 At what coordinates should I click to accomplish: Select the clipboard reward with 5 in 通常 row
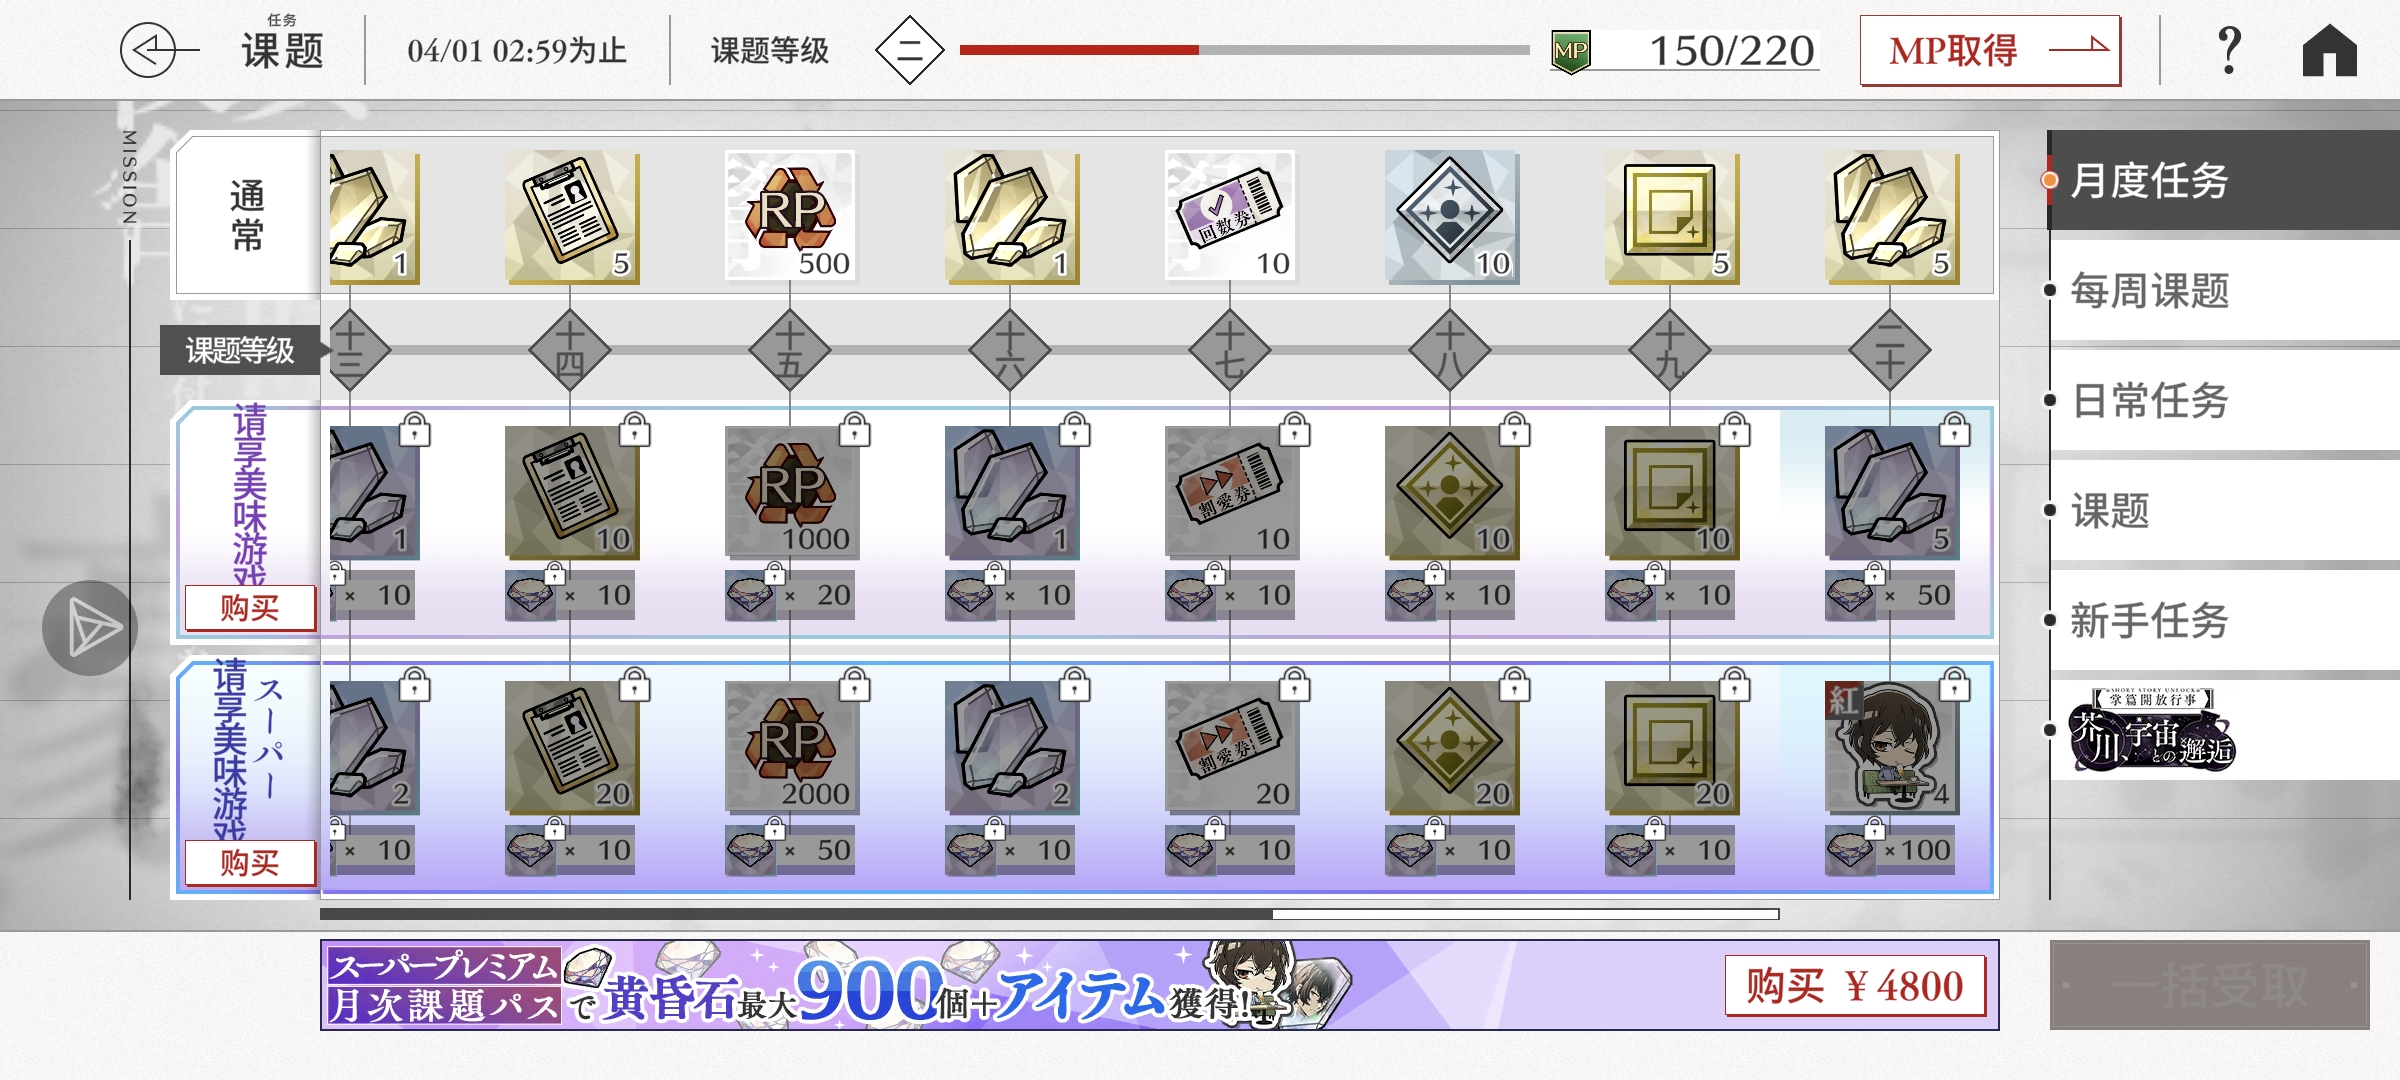click(572, 216)
